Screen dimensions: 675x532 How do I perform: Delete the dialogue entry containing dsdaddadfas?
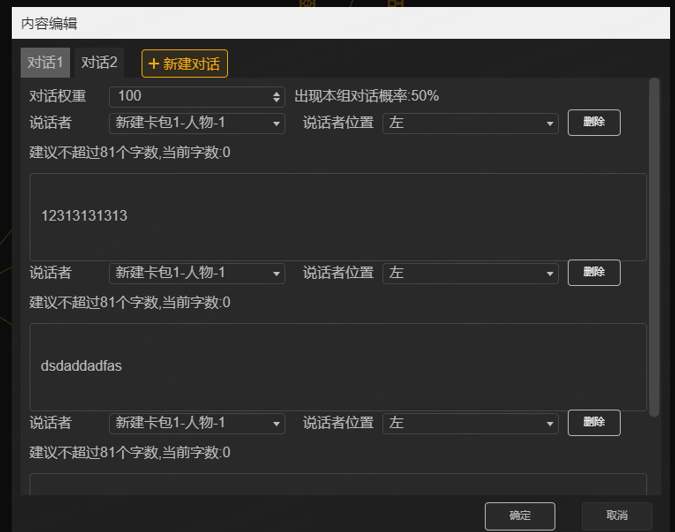594,272
